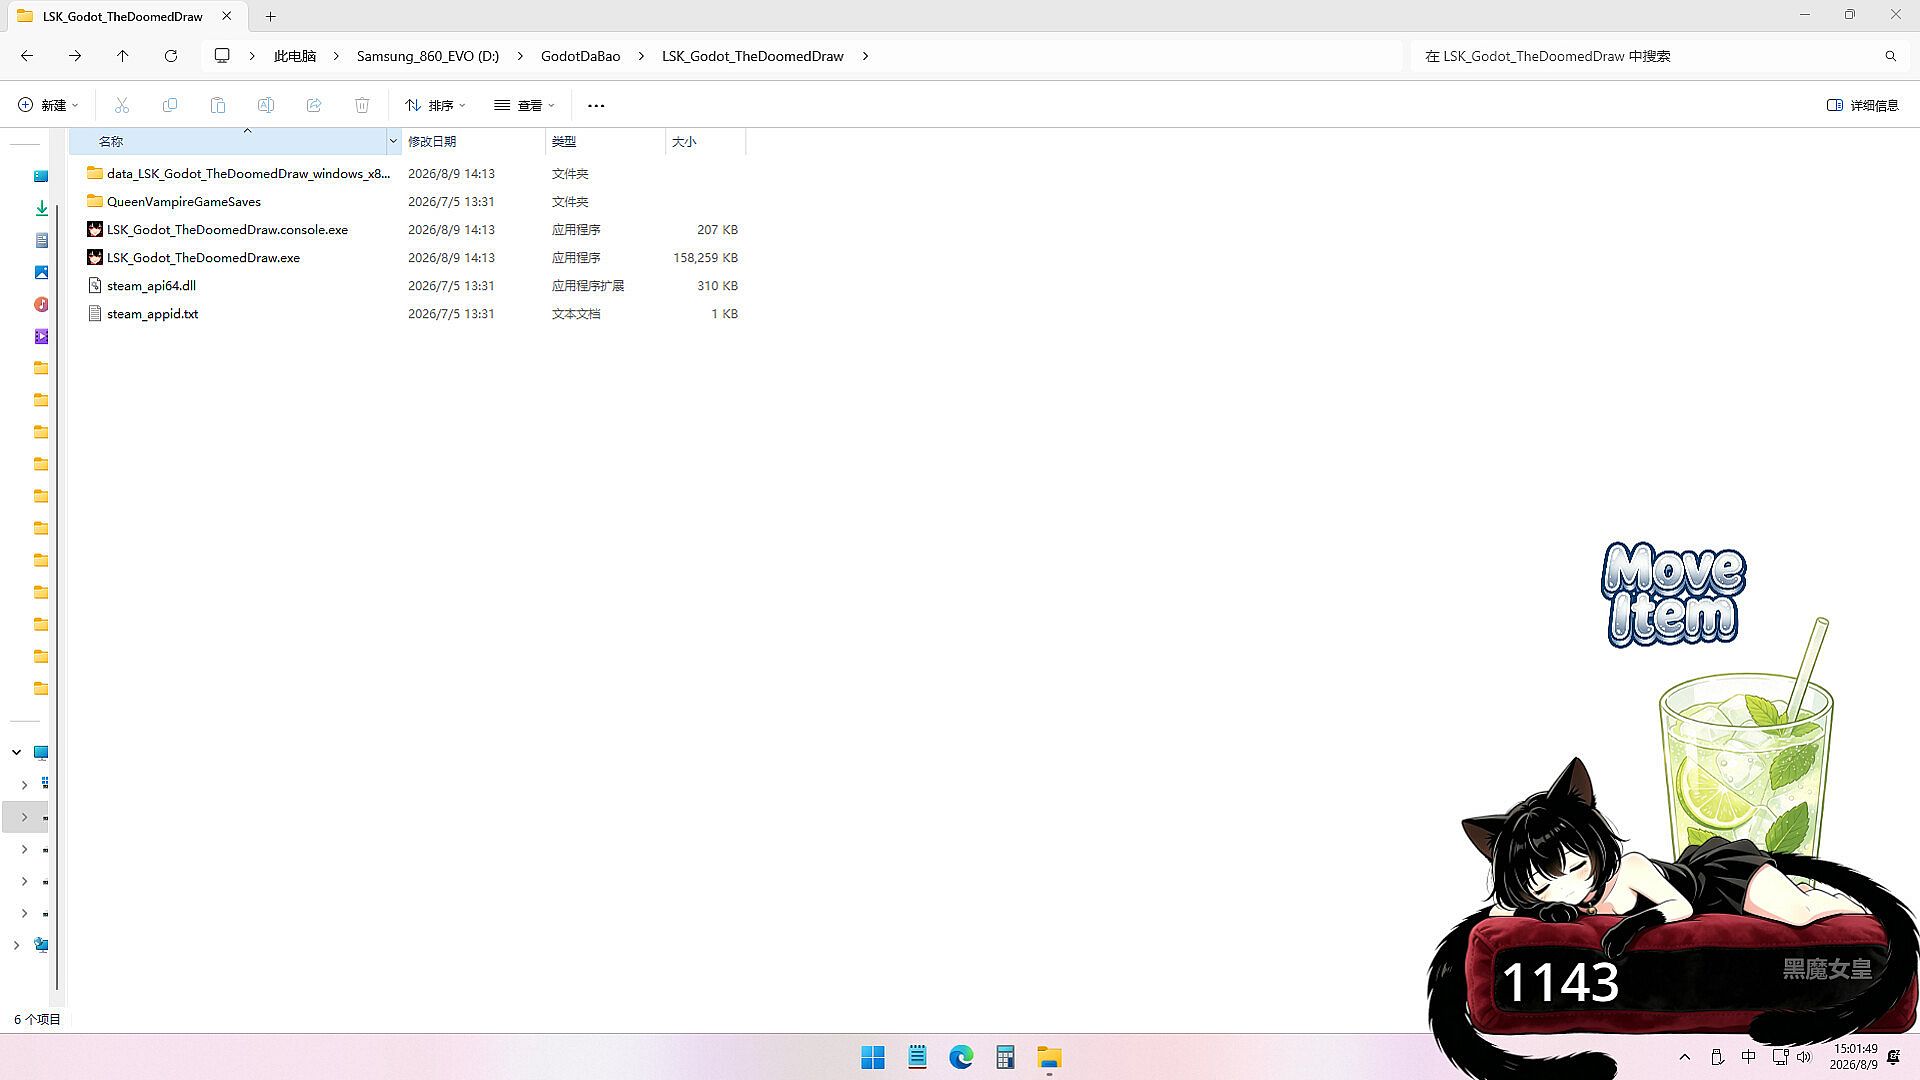Open Videos from the navigation pane
The width and height of the screenshot is (1920, 1080).
tap(41, 336)
